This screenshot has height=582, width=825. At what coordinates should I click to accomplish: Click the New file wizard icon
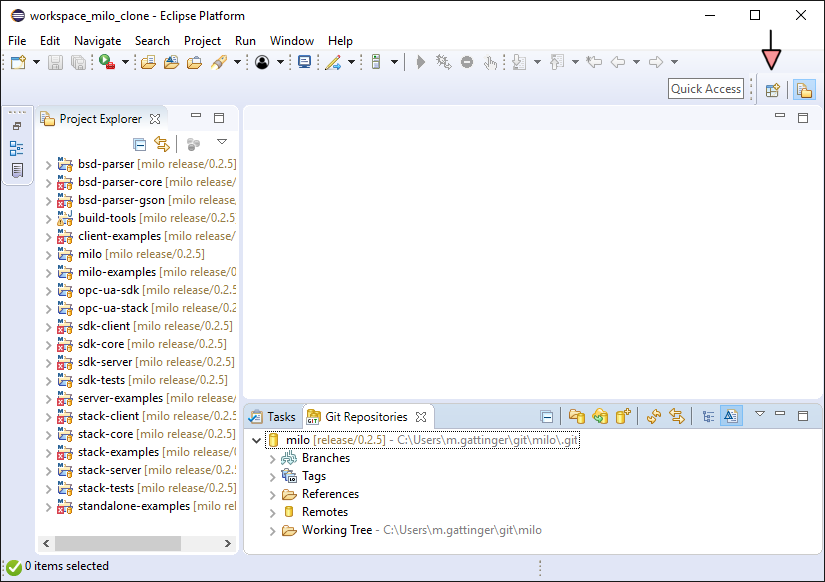pyautogui.click(x=18, y=62)
